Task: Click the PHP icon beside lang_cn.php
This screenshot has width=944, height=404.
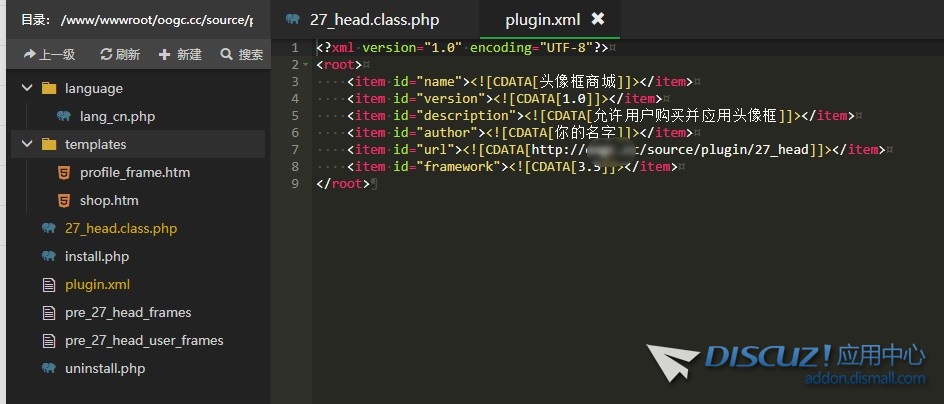Action: click(64, 116)
